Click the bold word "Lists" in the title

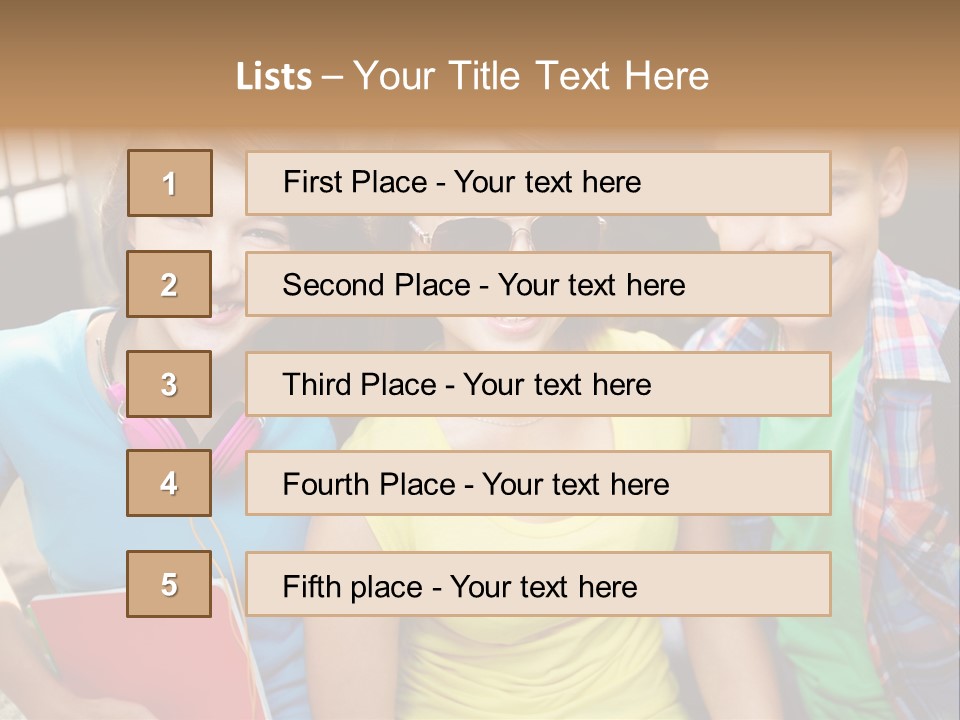pos(273,77)
